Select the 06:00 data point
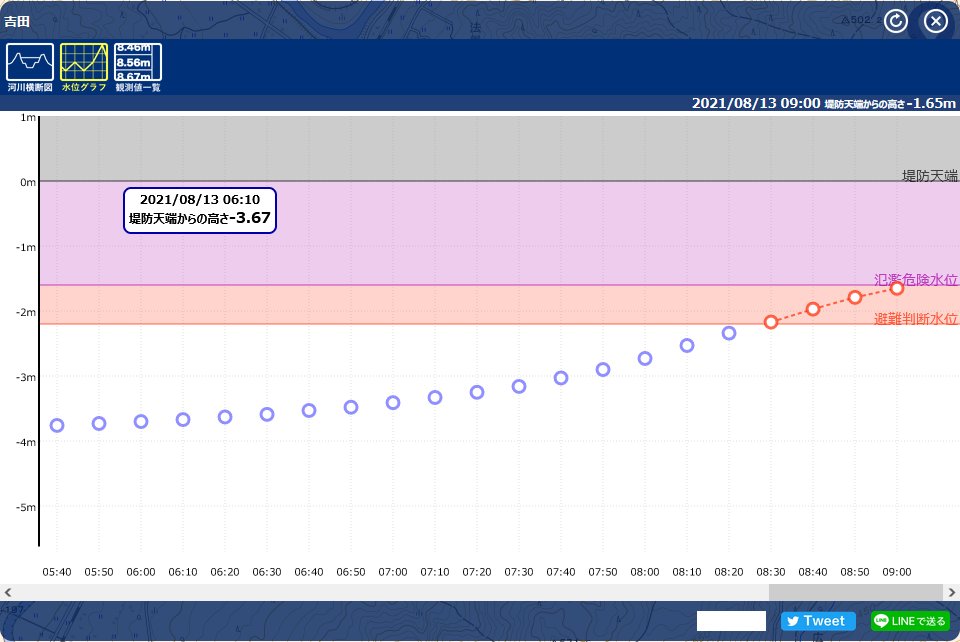This screenshot has width=960, height=642. coord(141,422)
